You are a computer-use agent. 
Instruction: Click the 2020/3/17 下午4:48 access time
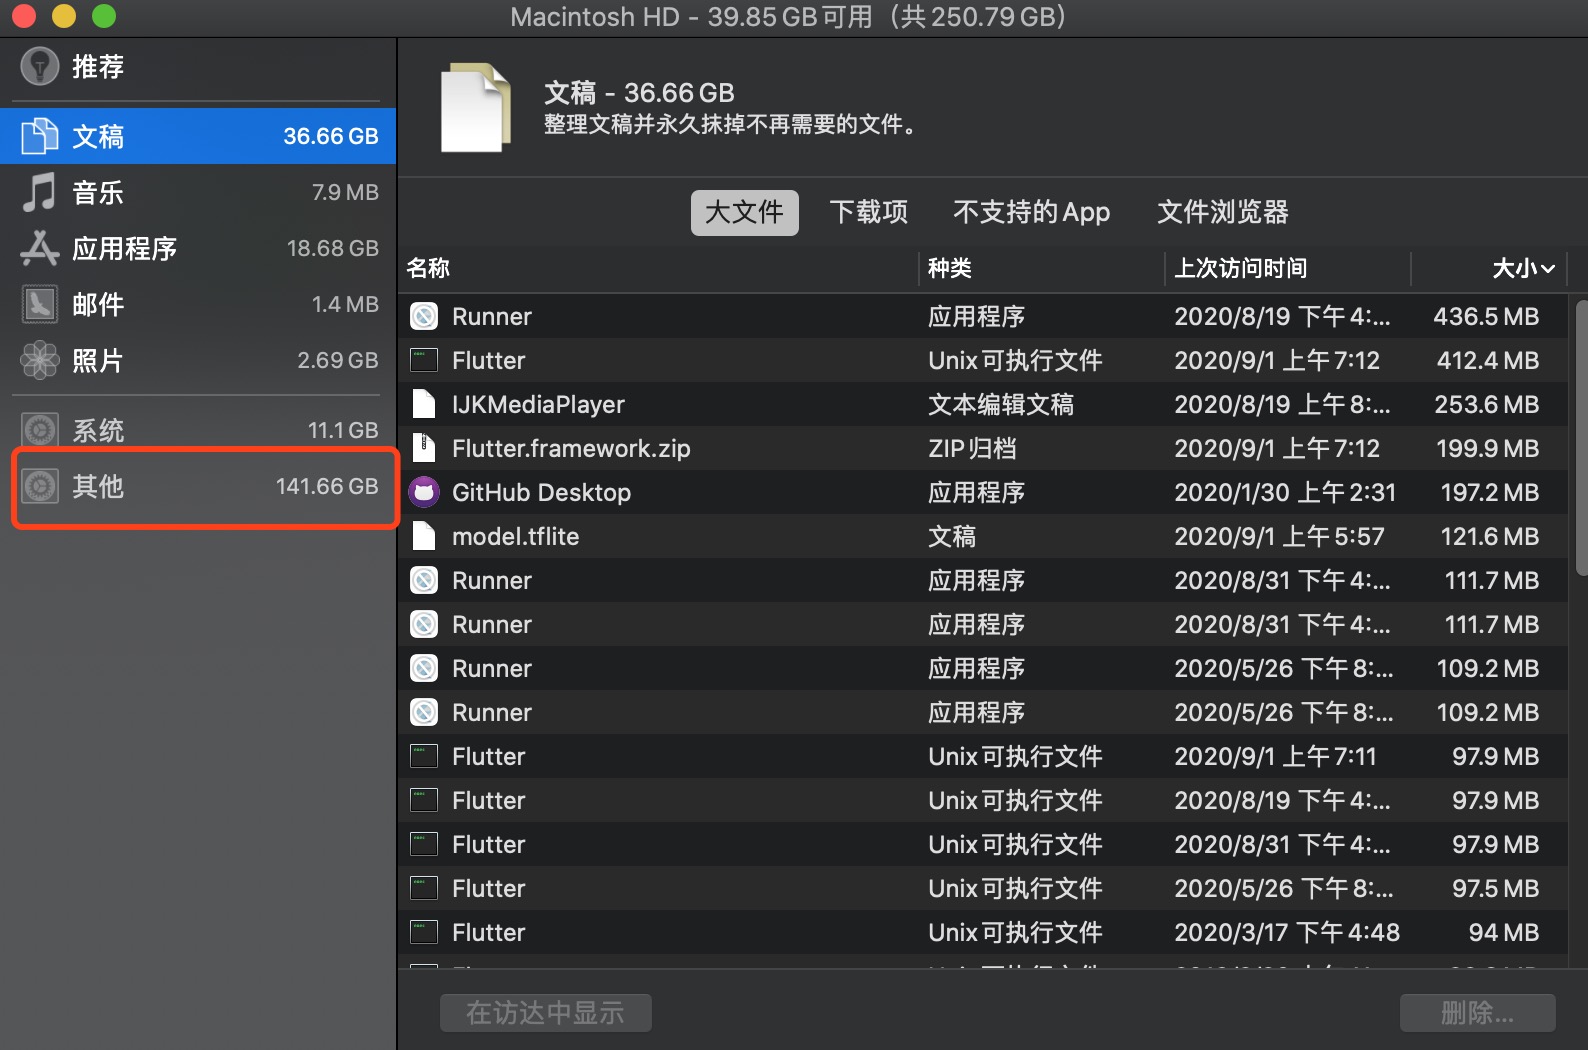[1287, 932]
